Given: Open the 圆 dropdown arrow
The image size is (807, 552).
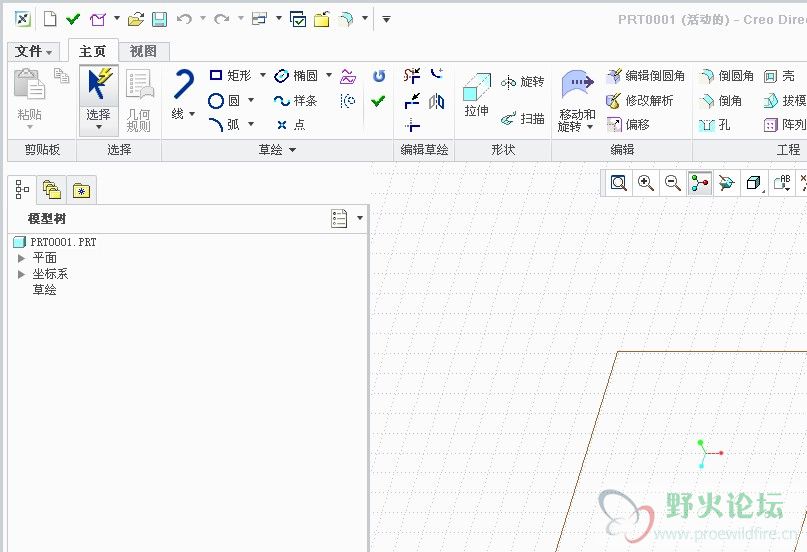Looking at the screenshot, I should 251,100.
